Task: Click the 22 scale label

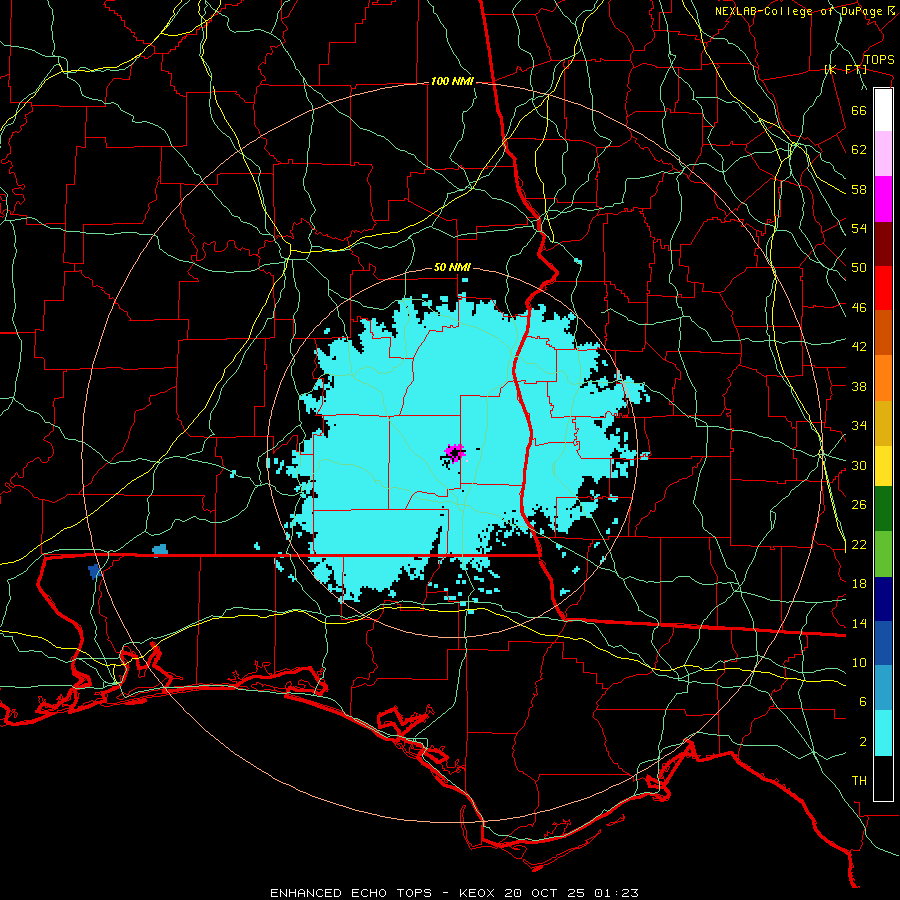Action: click(x=859, y=544)
